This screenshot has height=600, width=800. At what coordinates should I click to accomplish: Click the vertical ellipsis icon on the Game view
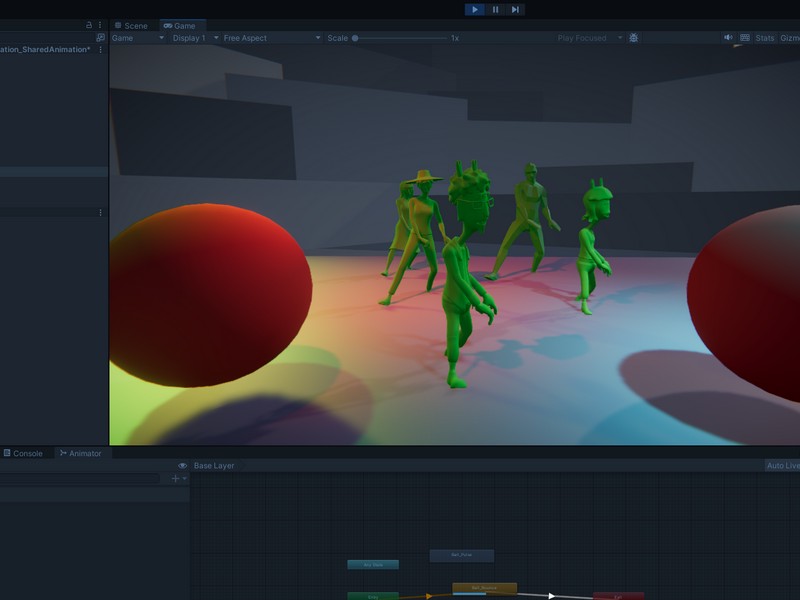[x=100, y=25]
